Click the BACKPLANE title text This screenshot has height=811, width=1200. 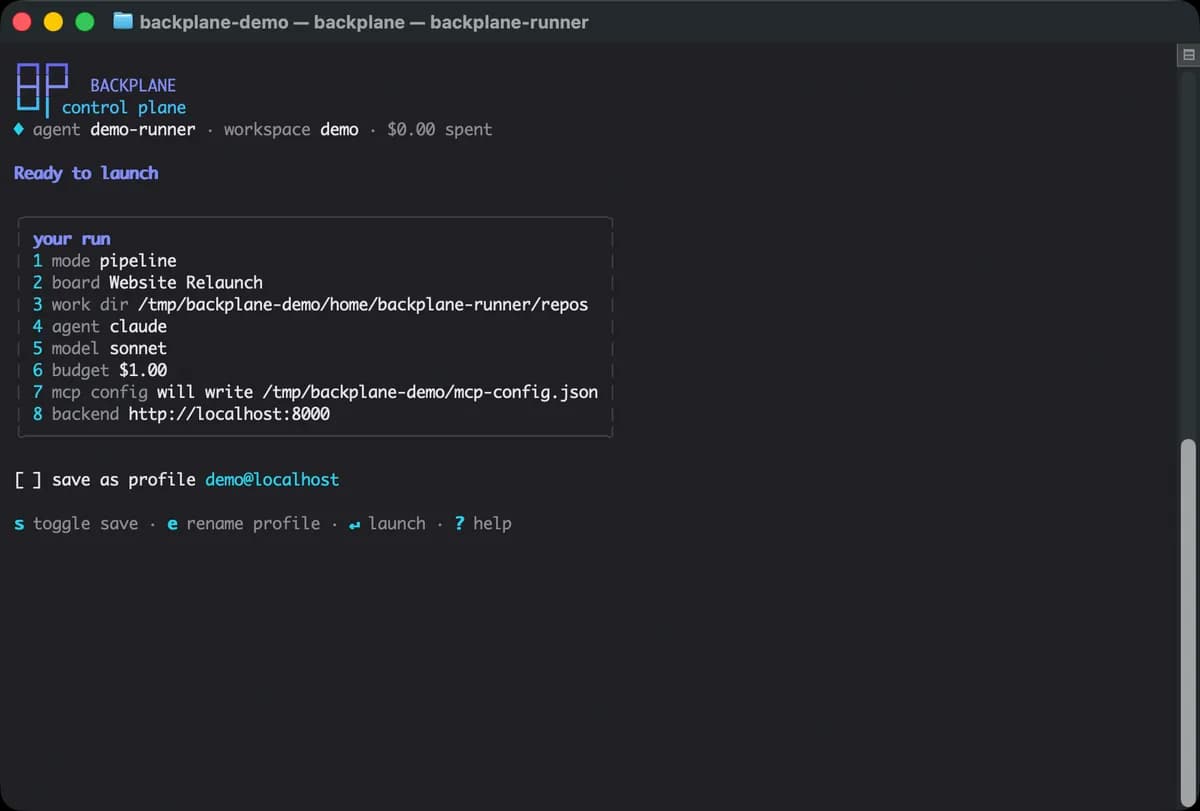coord(133,86)
